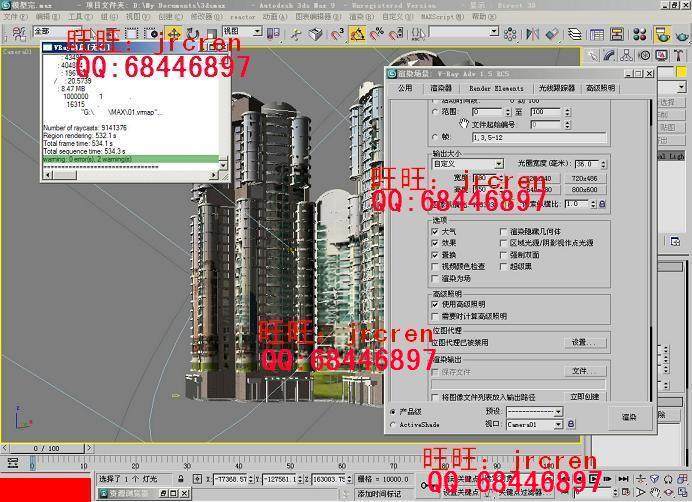Activate the Select and Rotate tool
This screenshot has width=692, height=502.
pos(193,34)
